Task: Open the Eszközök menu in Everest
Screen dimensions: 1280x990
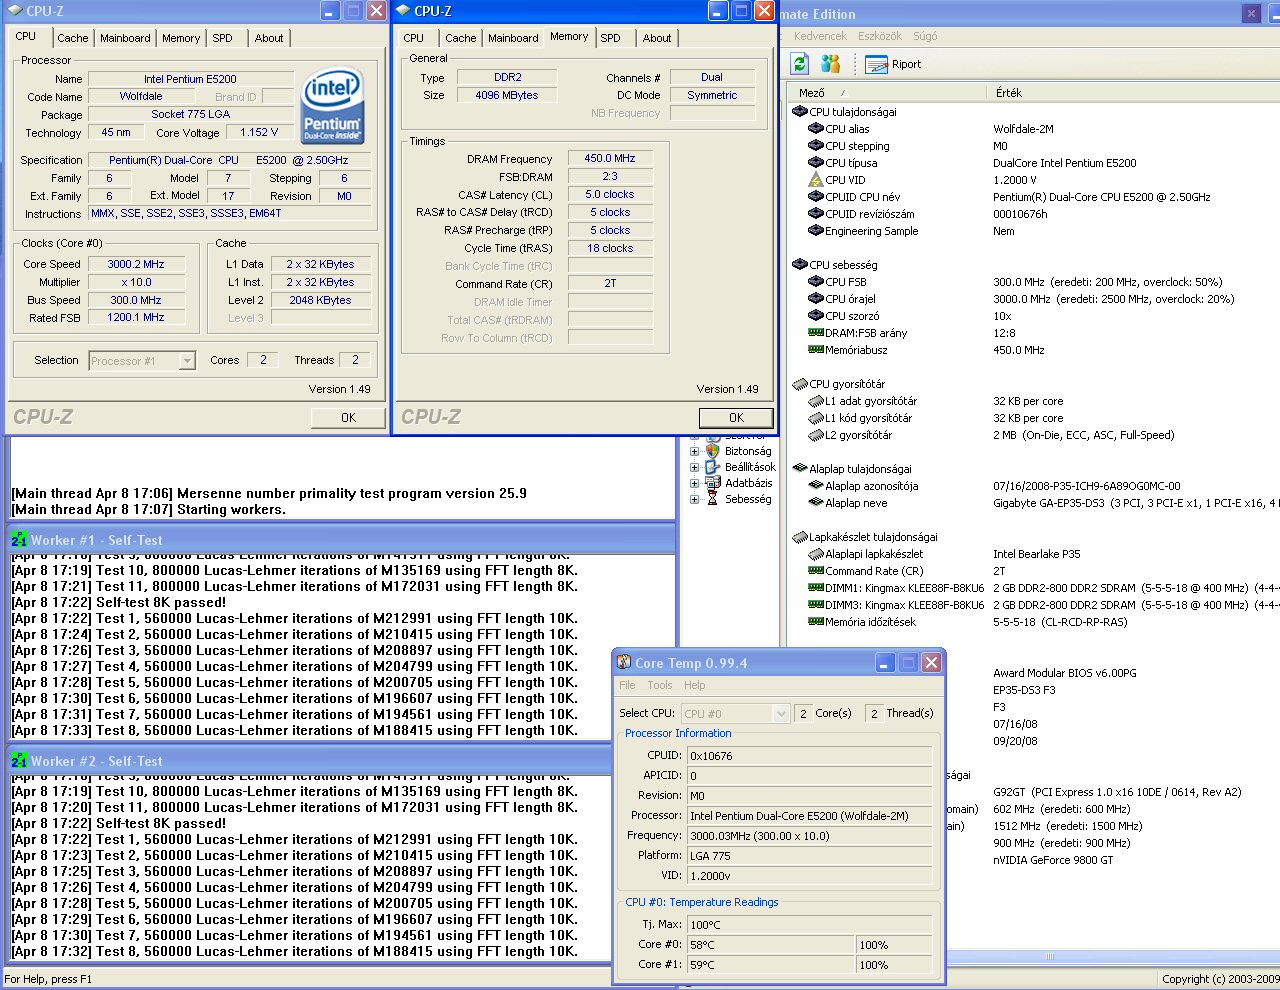Action: [880, 36]
